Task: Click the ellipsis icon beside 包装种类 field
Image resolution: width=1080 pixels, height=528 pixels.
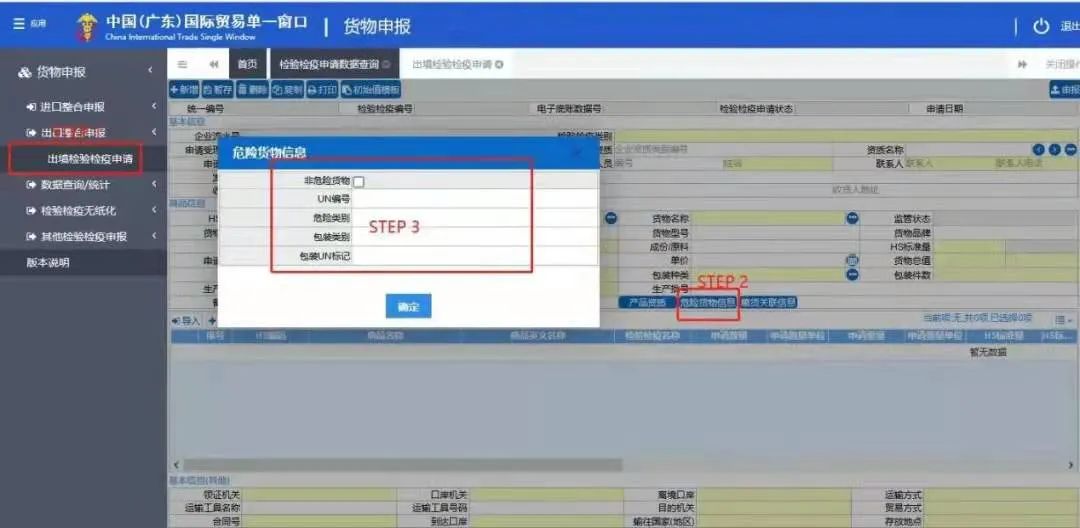Action: point(852,274)
